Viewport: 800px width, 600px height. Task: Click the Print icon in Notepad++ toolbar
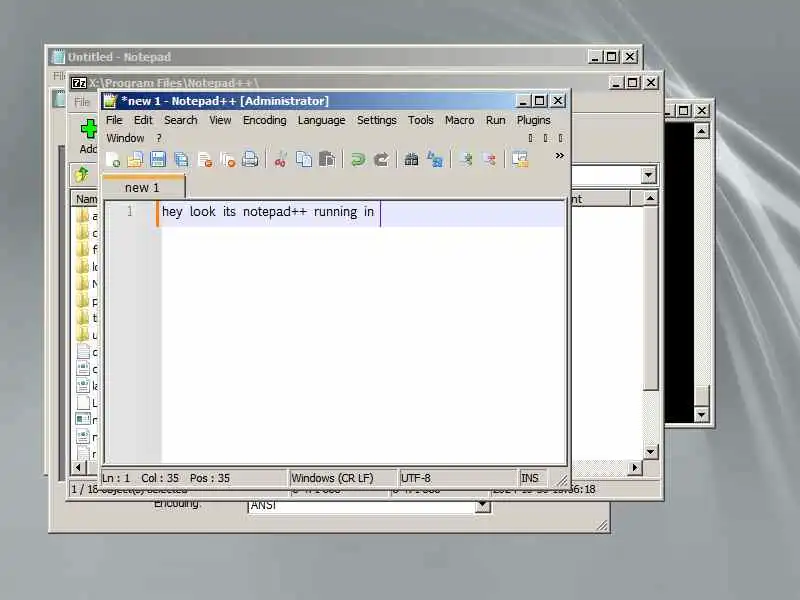tap(250, 160)
